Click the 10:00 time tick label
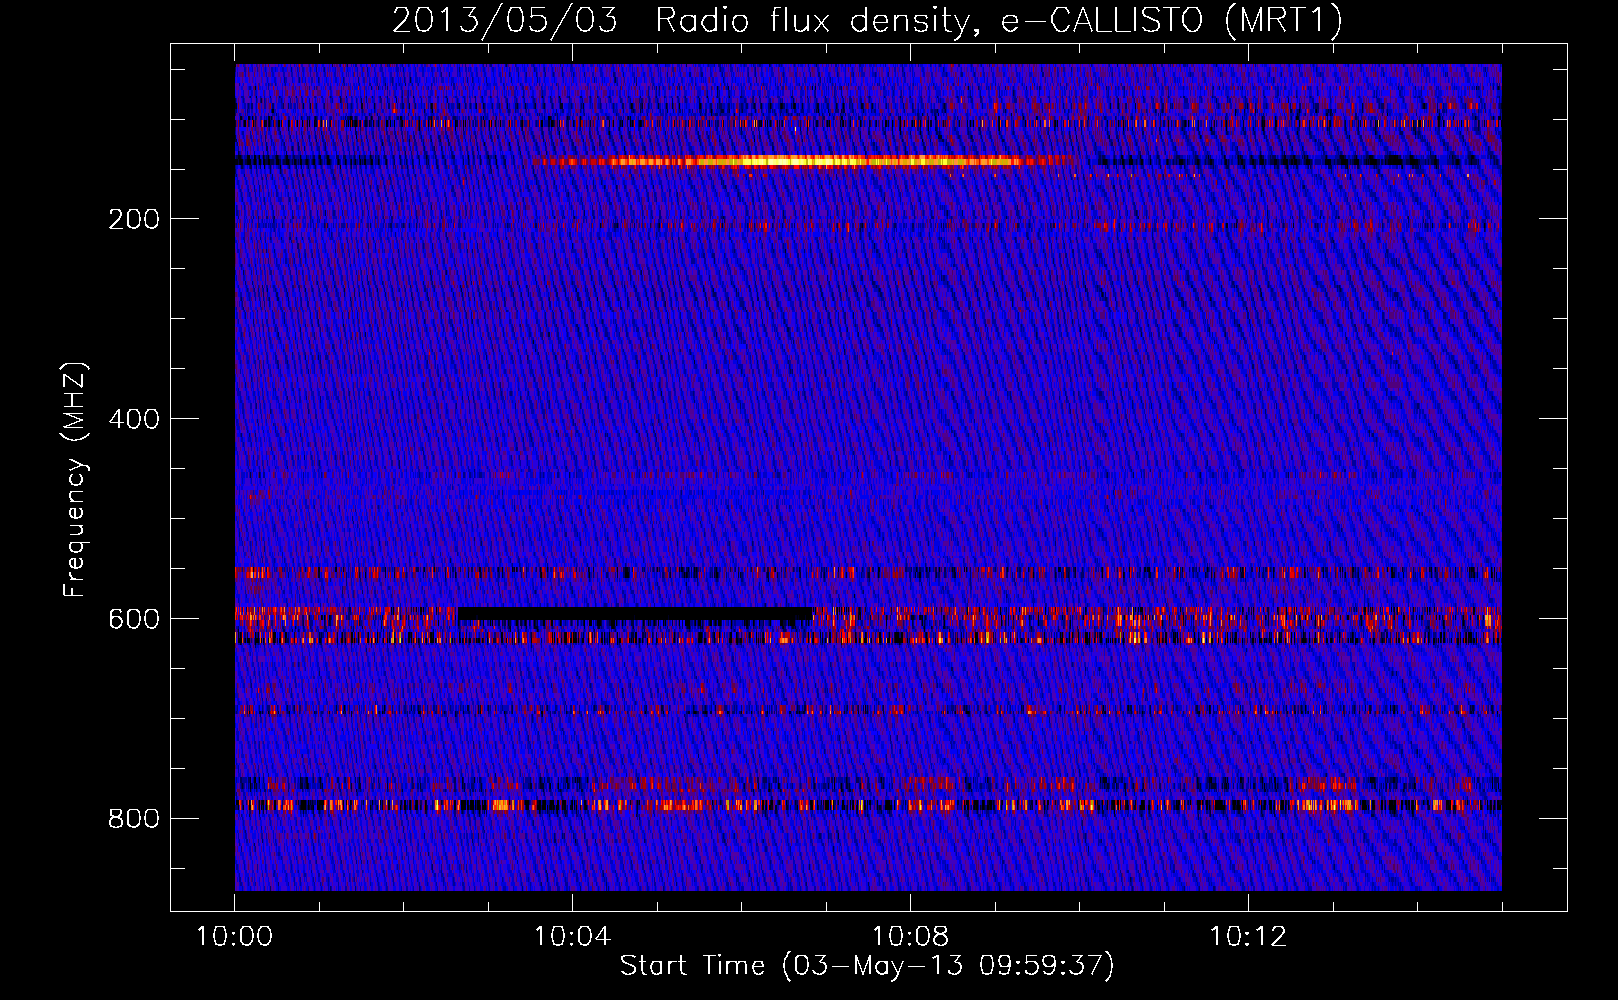 pyautogui.click(x=234, y=937)
